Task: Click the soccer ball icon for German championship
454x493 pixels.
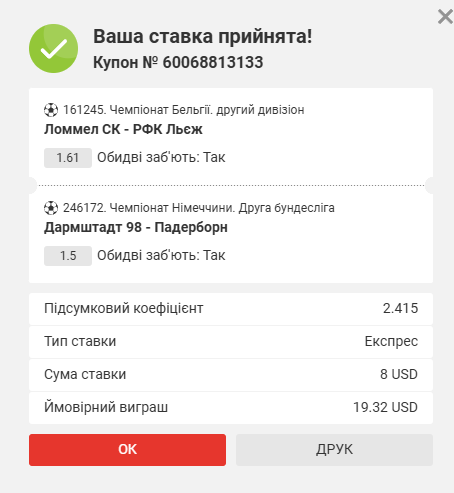Action: 51,208
